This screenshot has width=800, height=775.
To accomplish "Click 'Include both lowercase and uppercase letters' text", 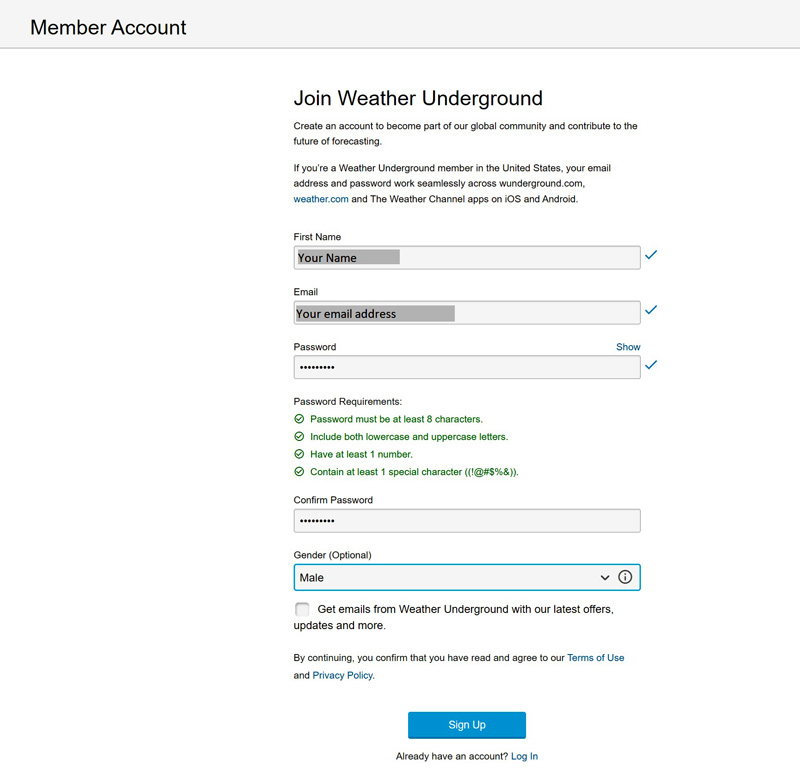I will [x=409, y=437].
